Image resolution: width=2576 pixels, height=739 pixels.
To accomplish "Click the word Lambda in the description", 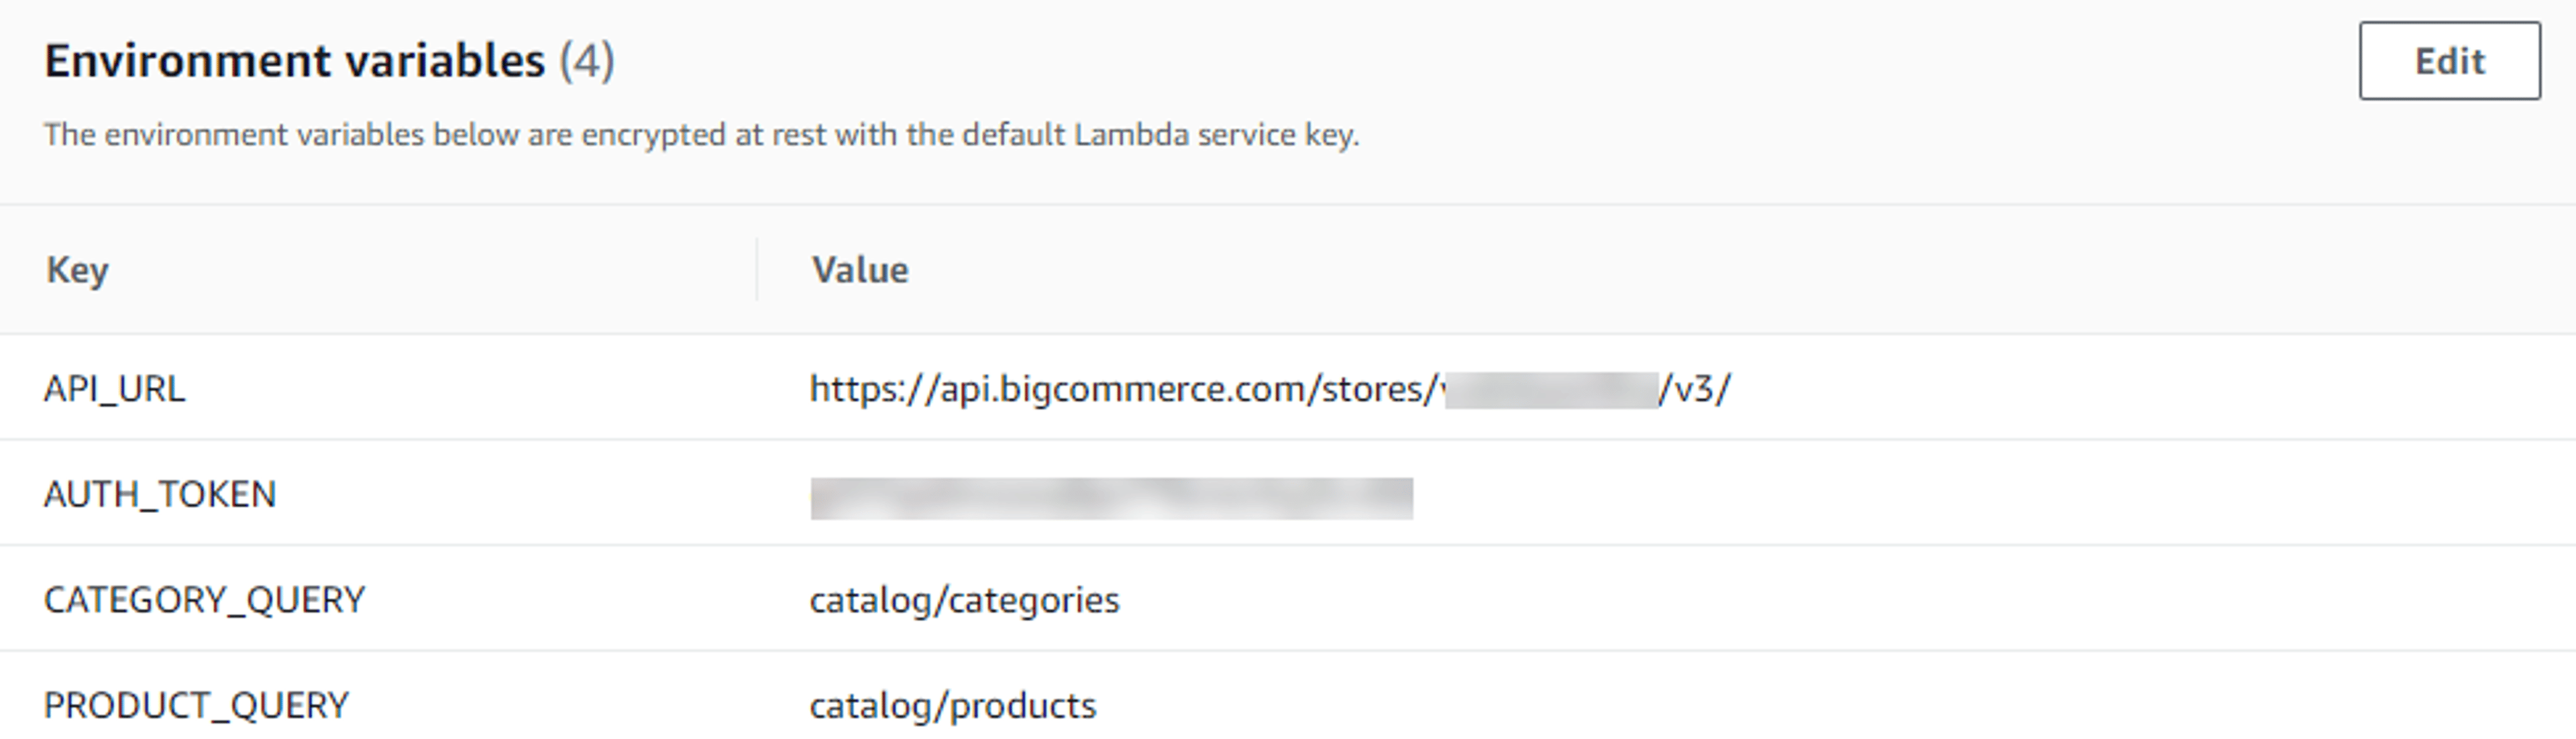I will [x=1131, y=134].
